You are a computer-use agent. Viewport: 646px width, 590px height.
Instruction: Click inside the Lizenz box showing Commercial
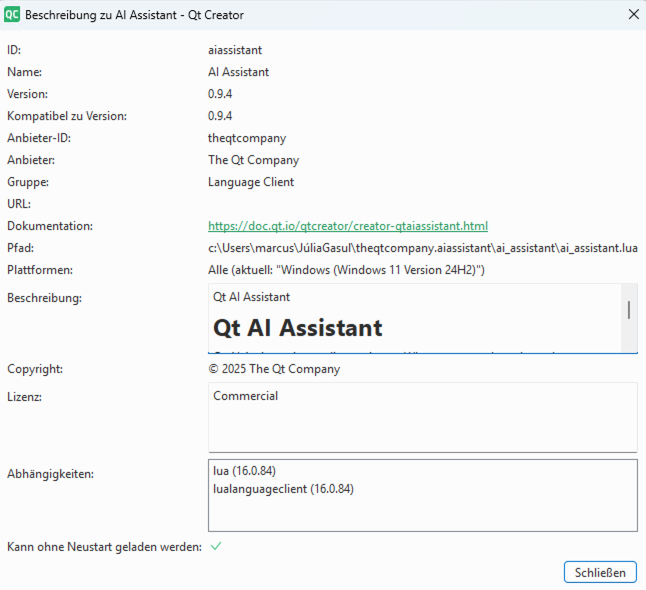pyautogui.click(x=422, y=417)
